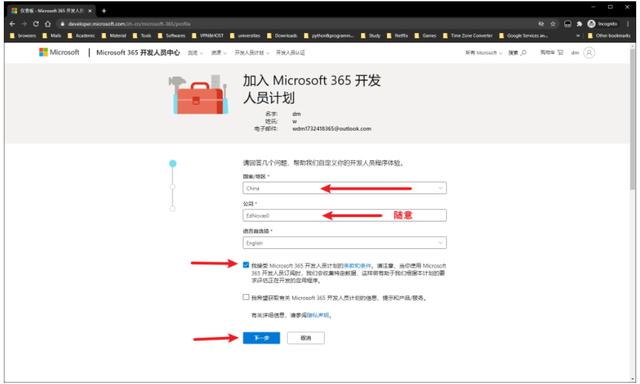Open the Chrome three-dot menu
This screenshot has height=384, width=640.
click(x=628, y=24)
